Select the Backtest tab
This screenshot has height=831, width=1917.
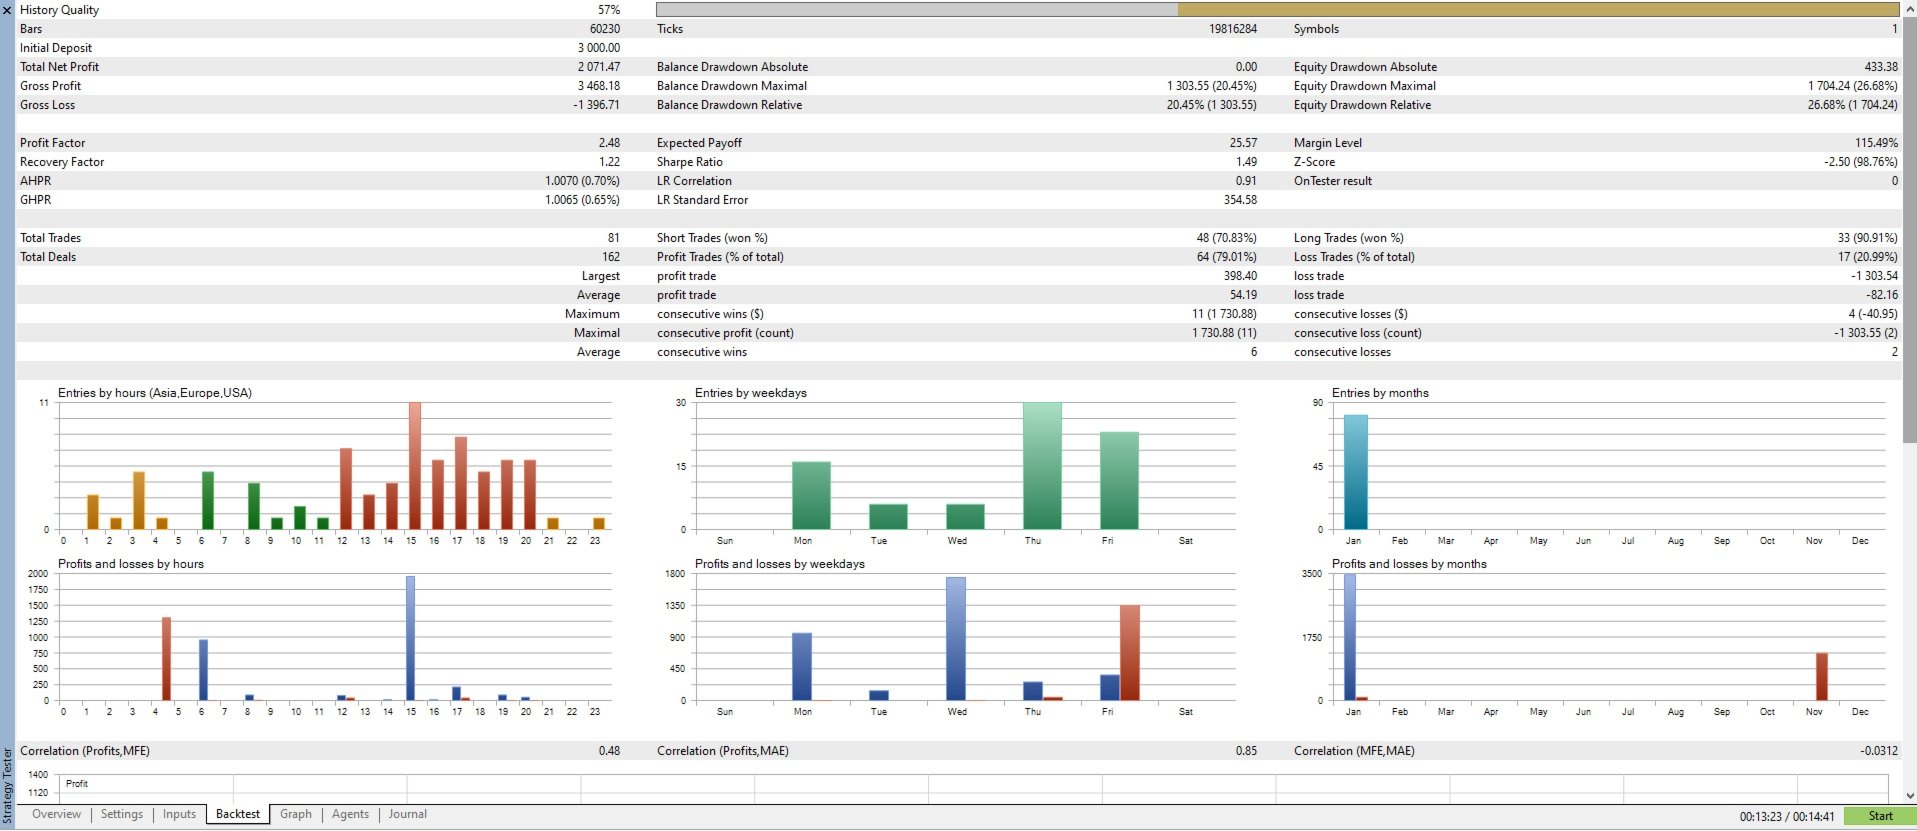pyautogui.click(x=238, y=815)
